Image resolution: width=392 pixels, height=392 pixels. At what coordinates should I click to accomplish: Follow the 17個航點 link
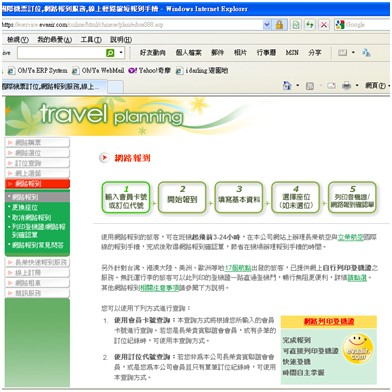(238, 268)
